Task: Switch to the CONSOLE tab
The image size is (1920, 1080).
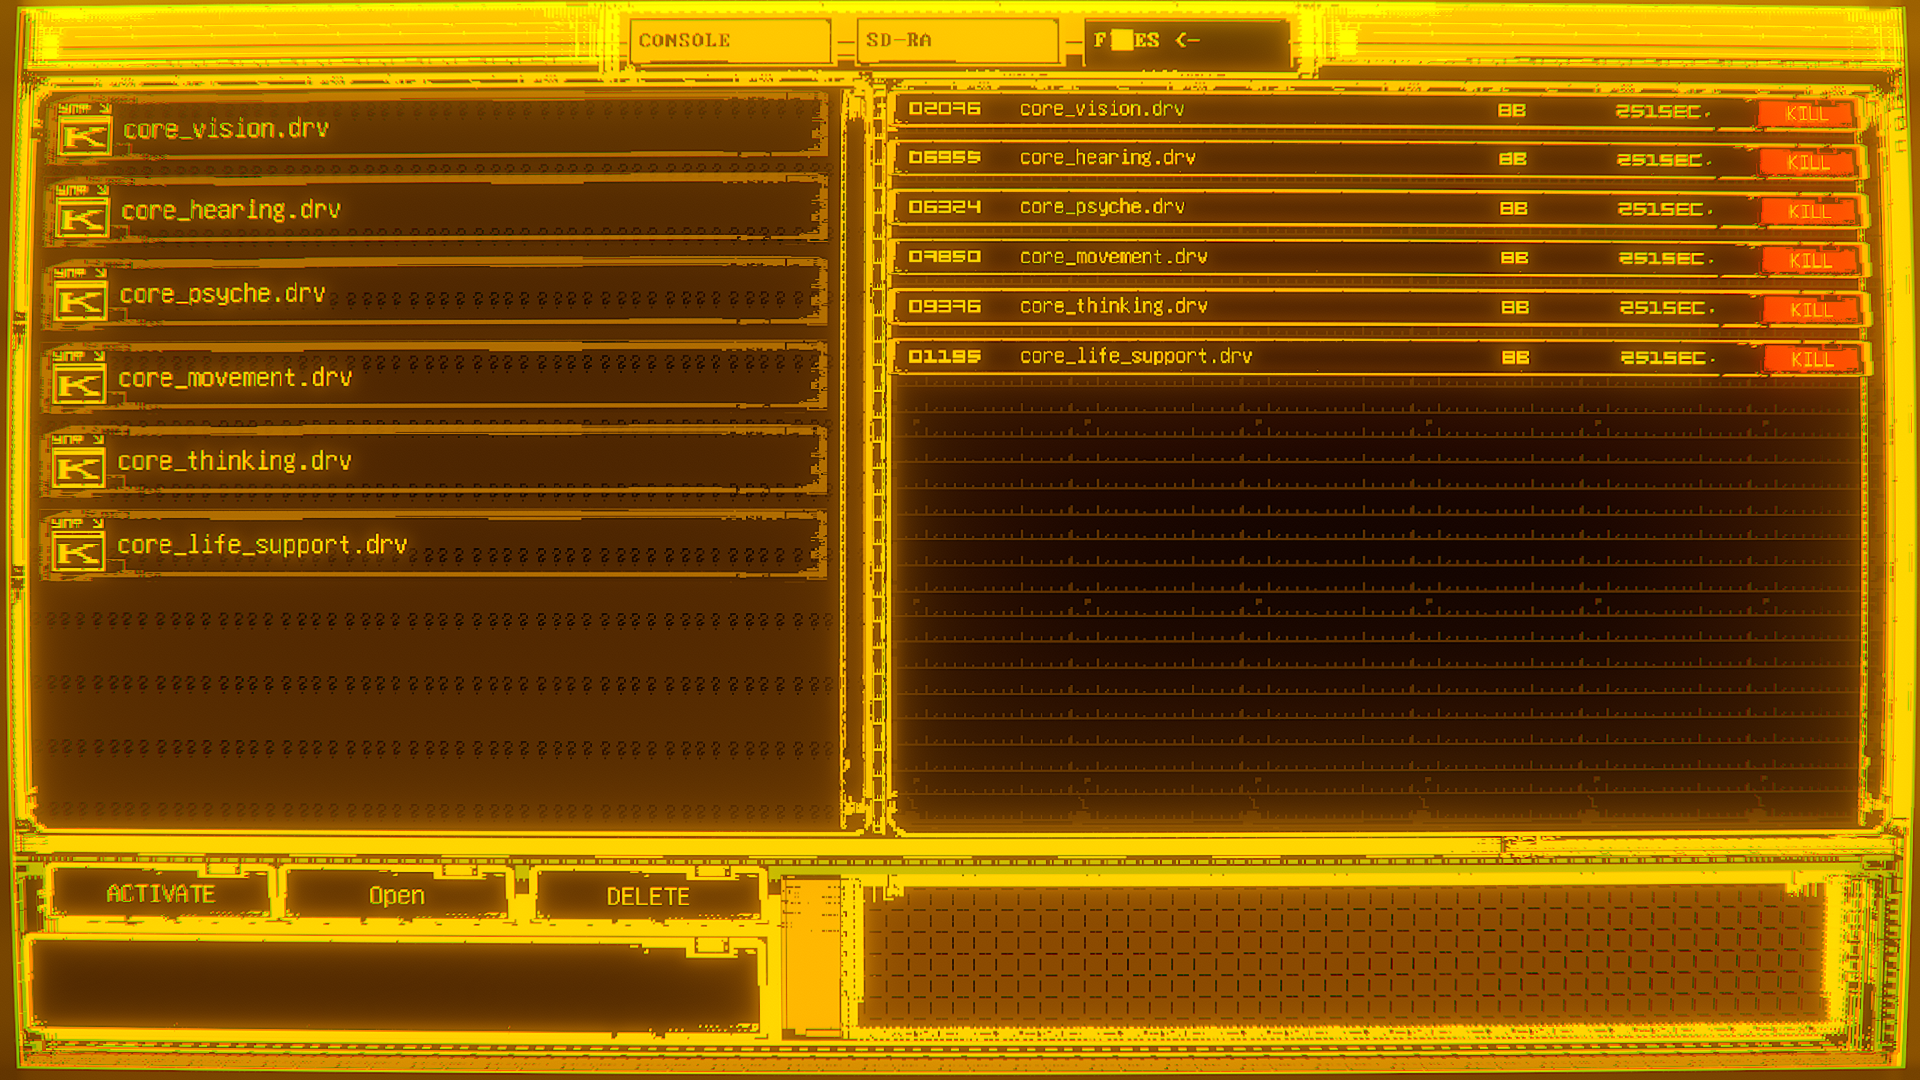Action: click(730, 41)
